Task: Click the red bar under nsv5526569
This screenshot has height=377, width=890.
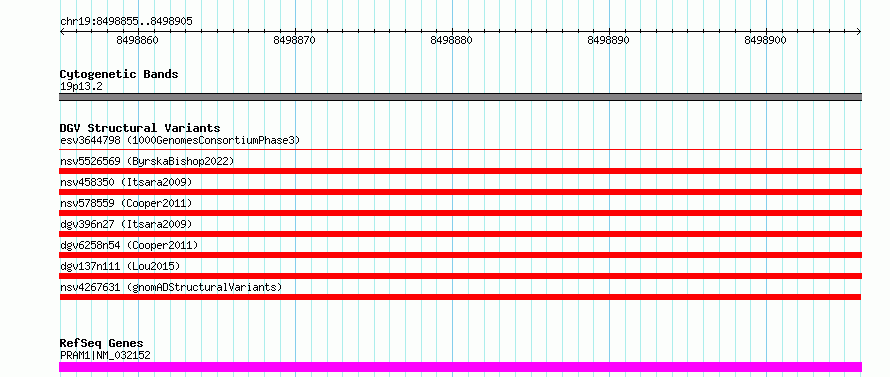Action: (460, 171)
